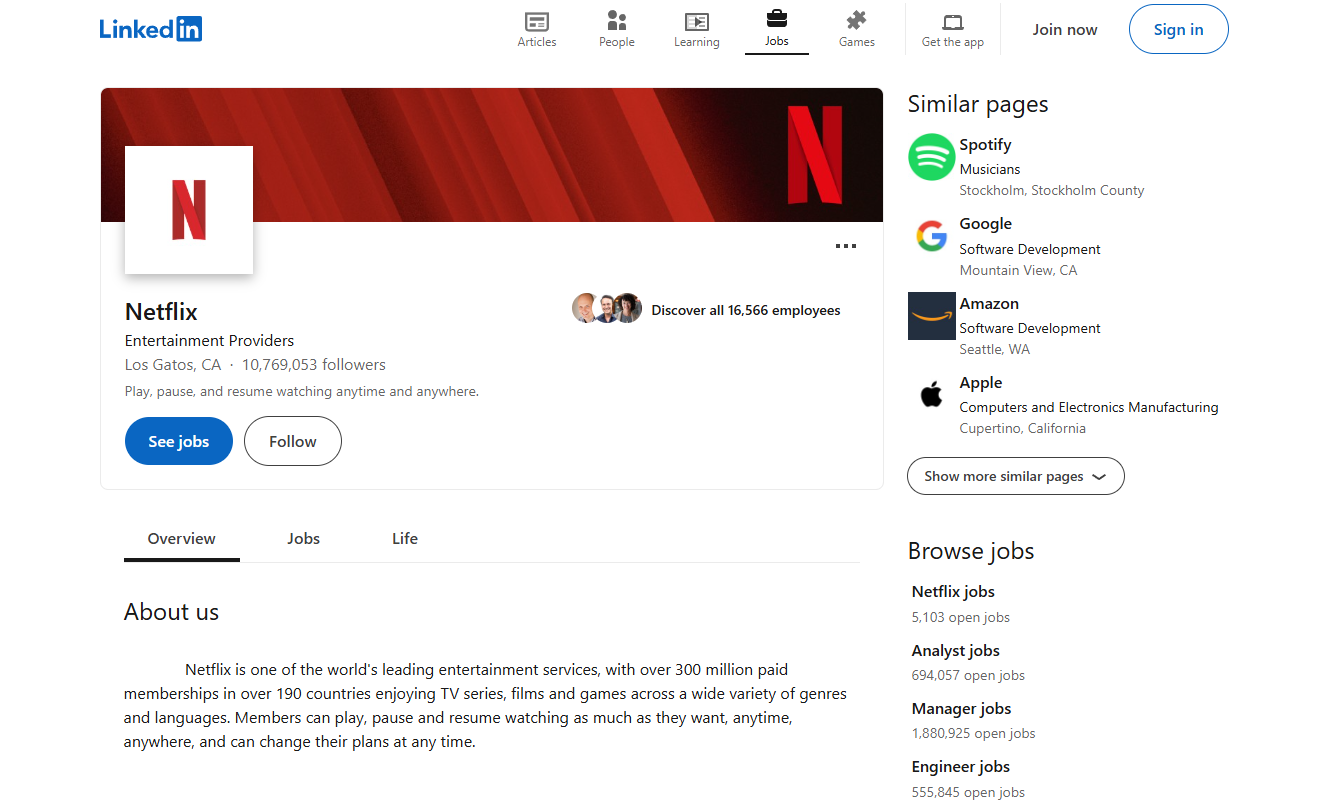The height and width of the screenshot is (803, 1333).
Task: Select the Overview tab
Action: coord(181,538)
